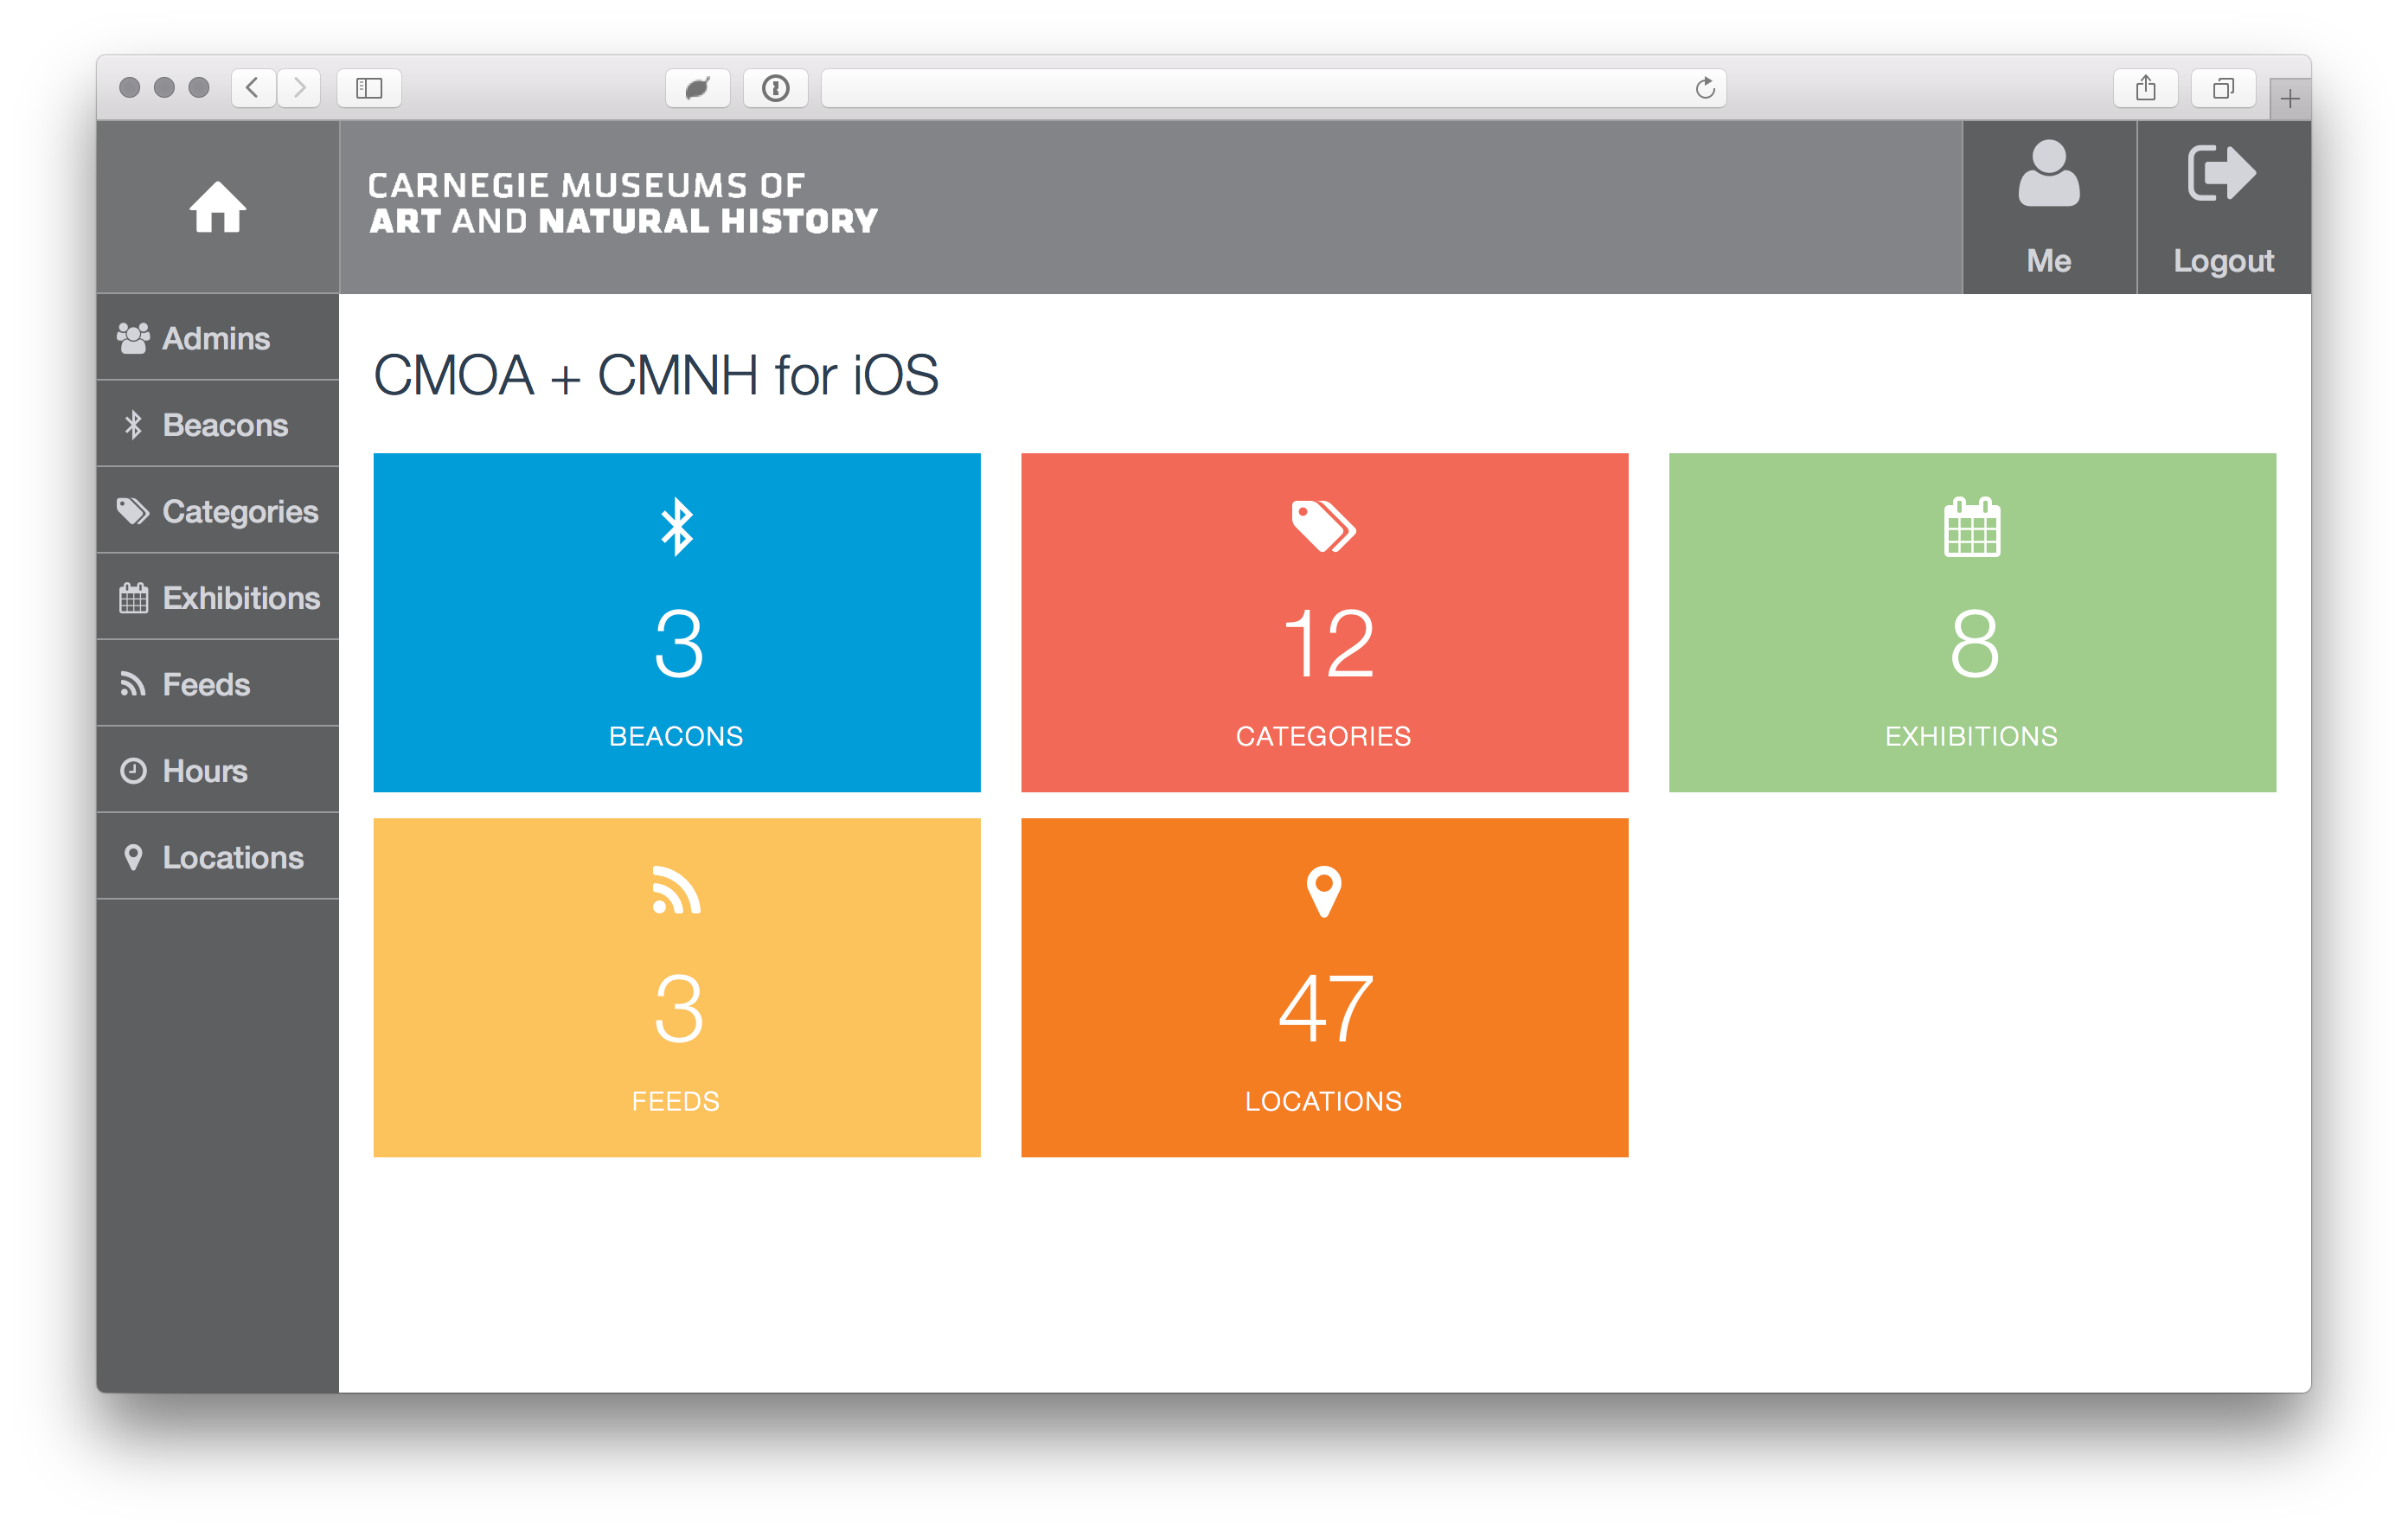
Task: Click the number 12 on Categories tile
Action: 1328,643
